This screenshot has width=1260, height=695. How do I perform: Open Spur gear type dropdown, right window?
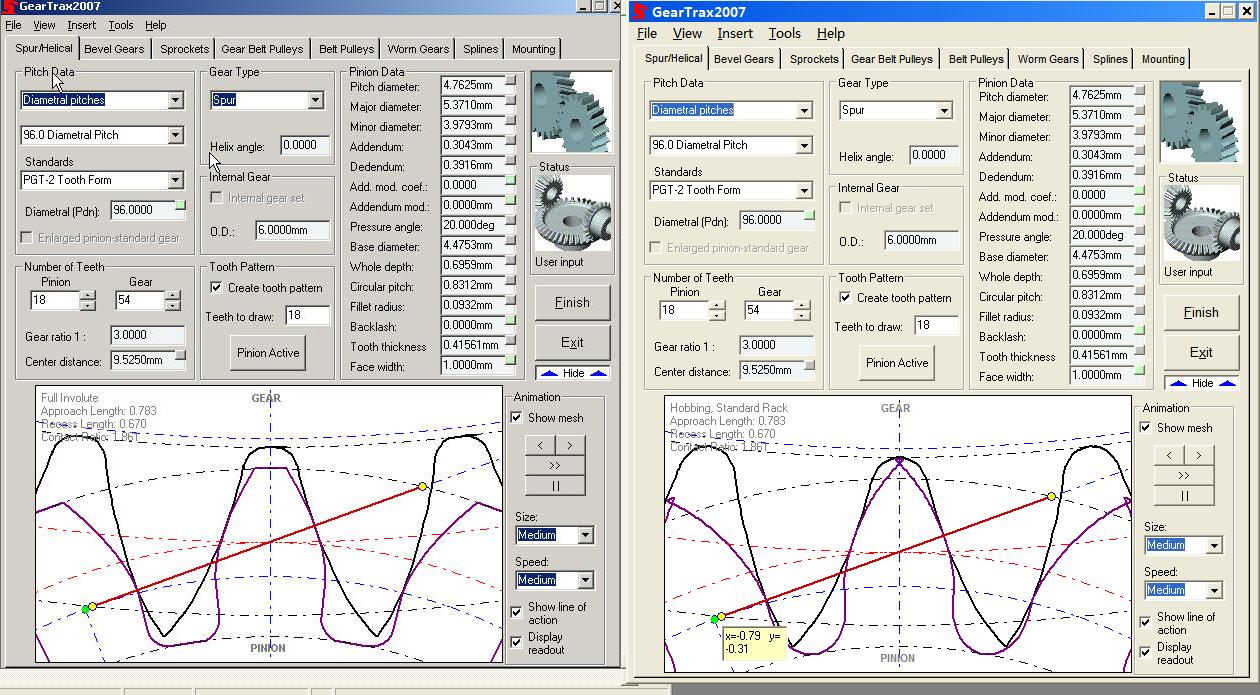(944, 110)
